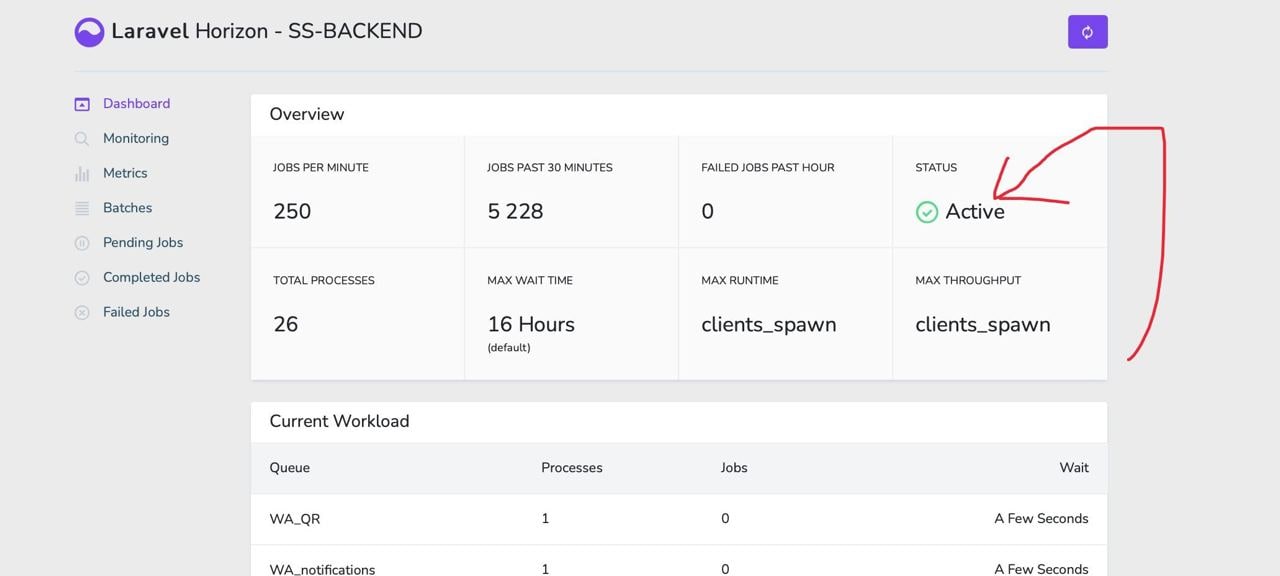Click the Current Workload panel heading
This screenshot has width=1280, height=576.
pos(339,421)
